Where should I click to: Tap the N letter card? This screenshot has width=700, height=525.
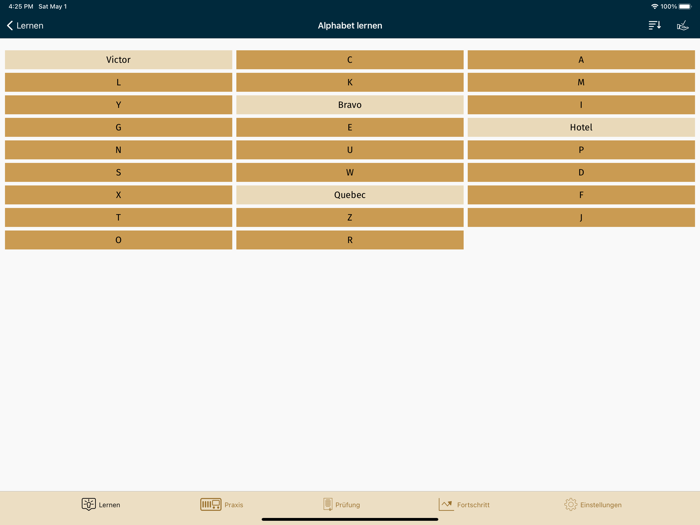(118, 150)
